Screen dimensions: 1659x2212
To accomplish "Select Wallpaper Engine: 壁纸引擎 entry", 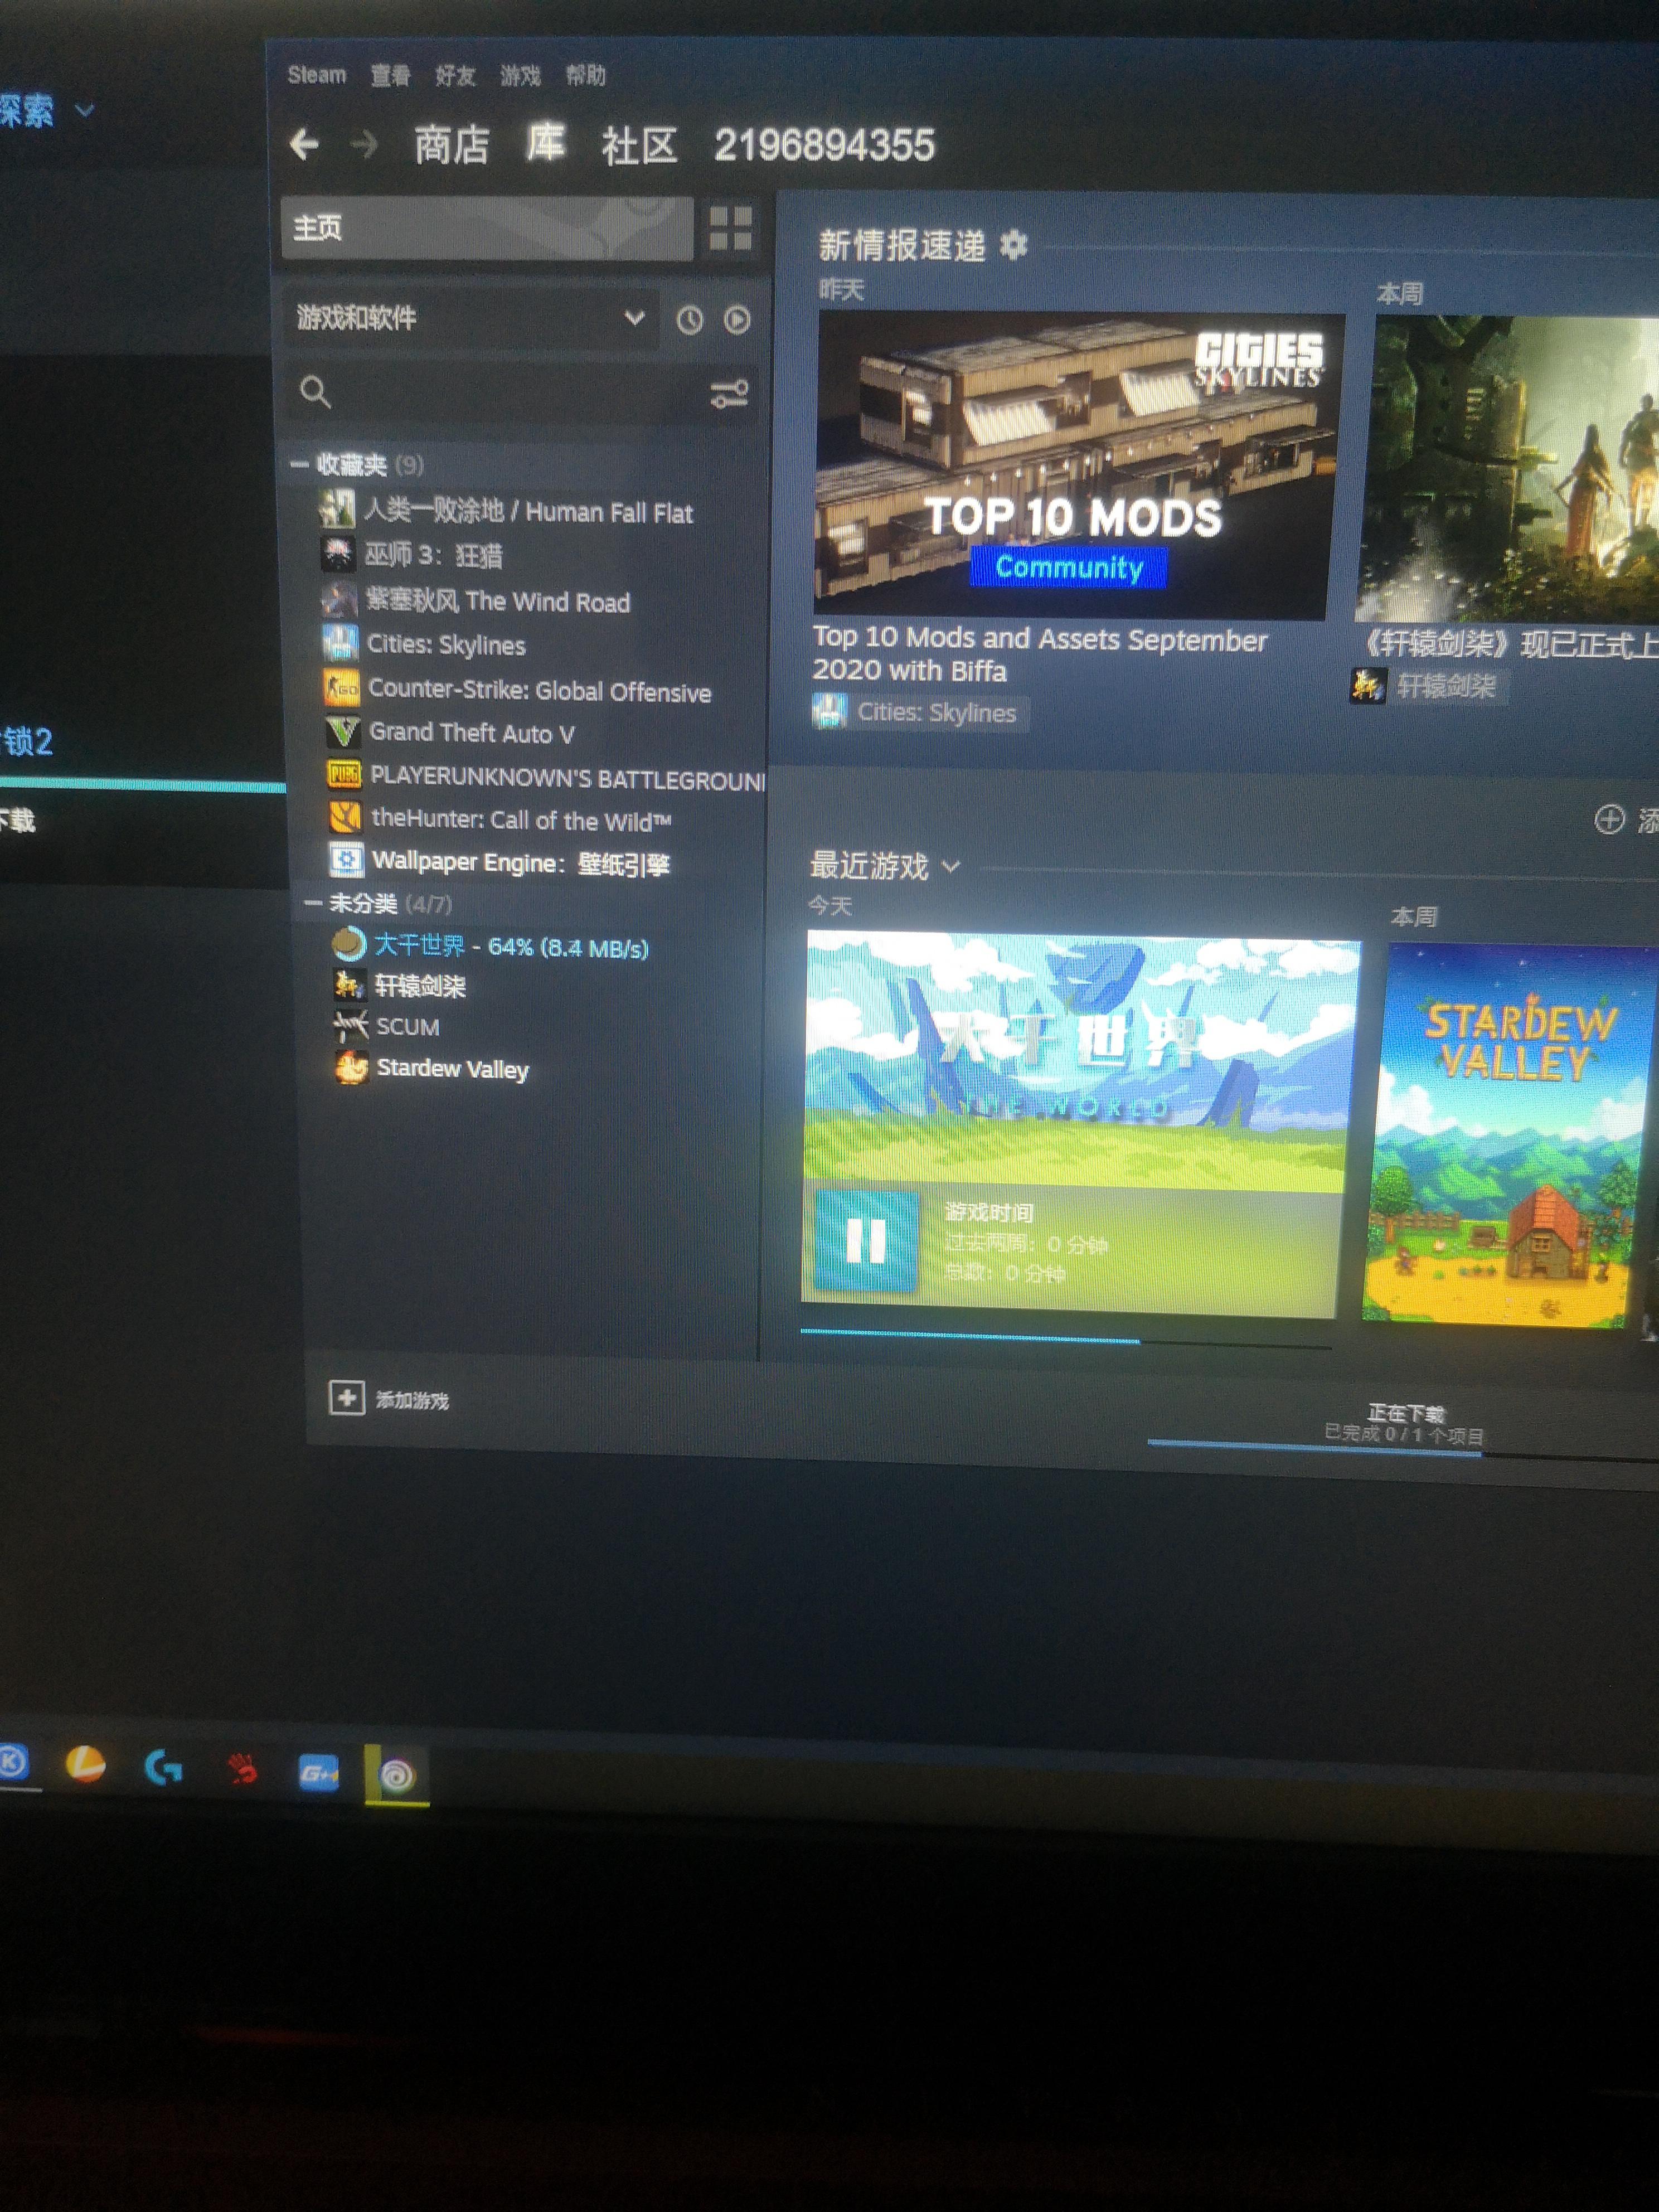I will pyautogui.click(x=520, y=862).
